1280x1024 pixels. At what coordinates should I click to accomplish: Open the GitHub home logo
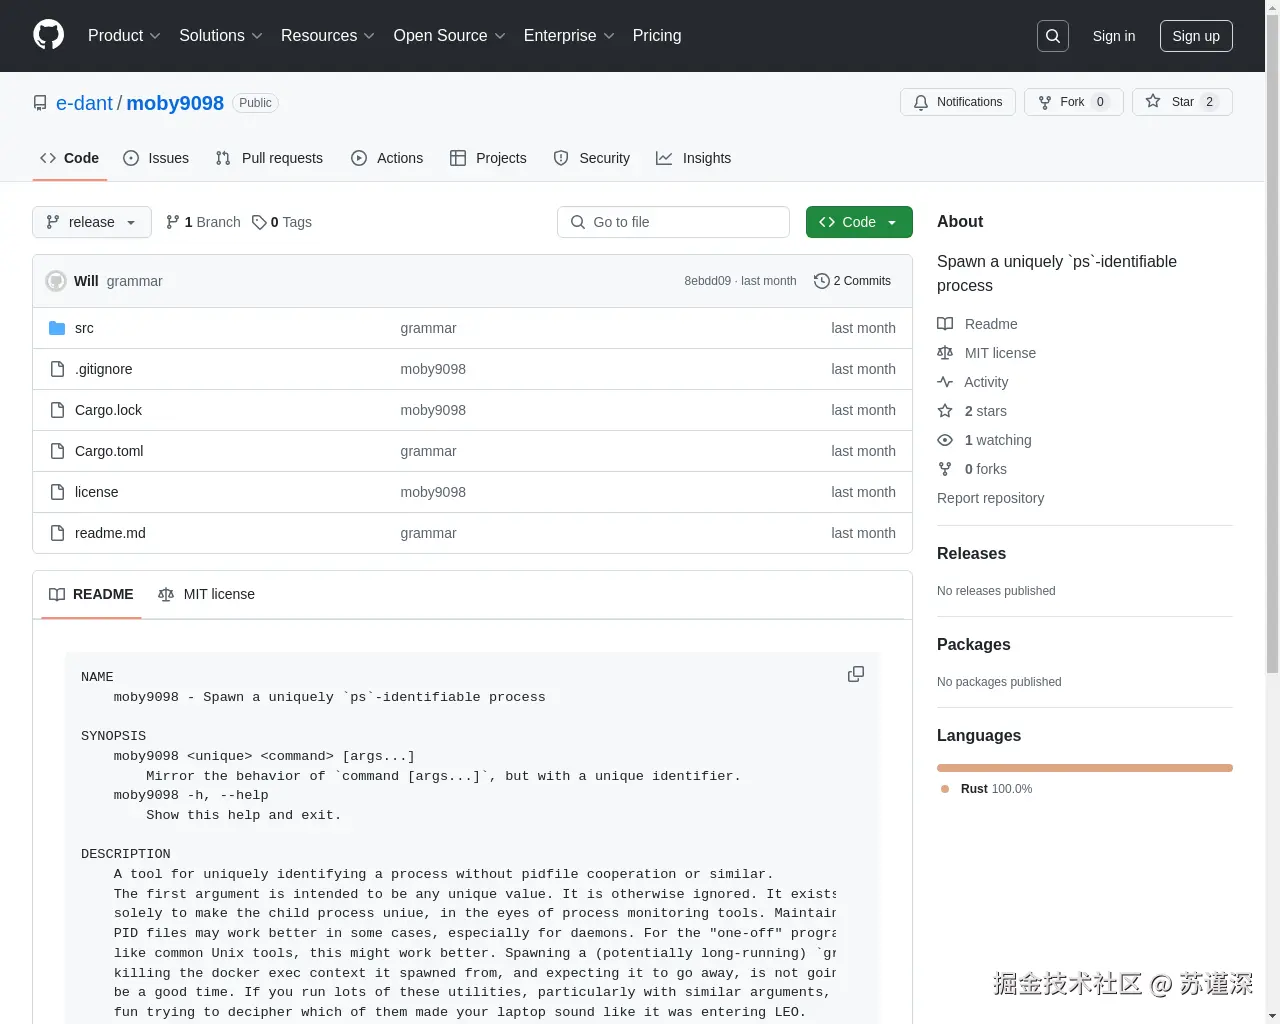(48, 35)
